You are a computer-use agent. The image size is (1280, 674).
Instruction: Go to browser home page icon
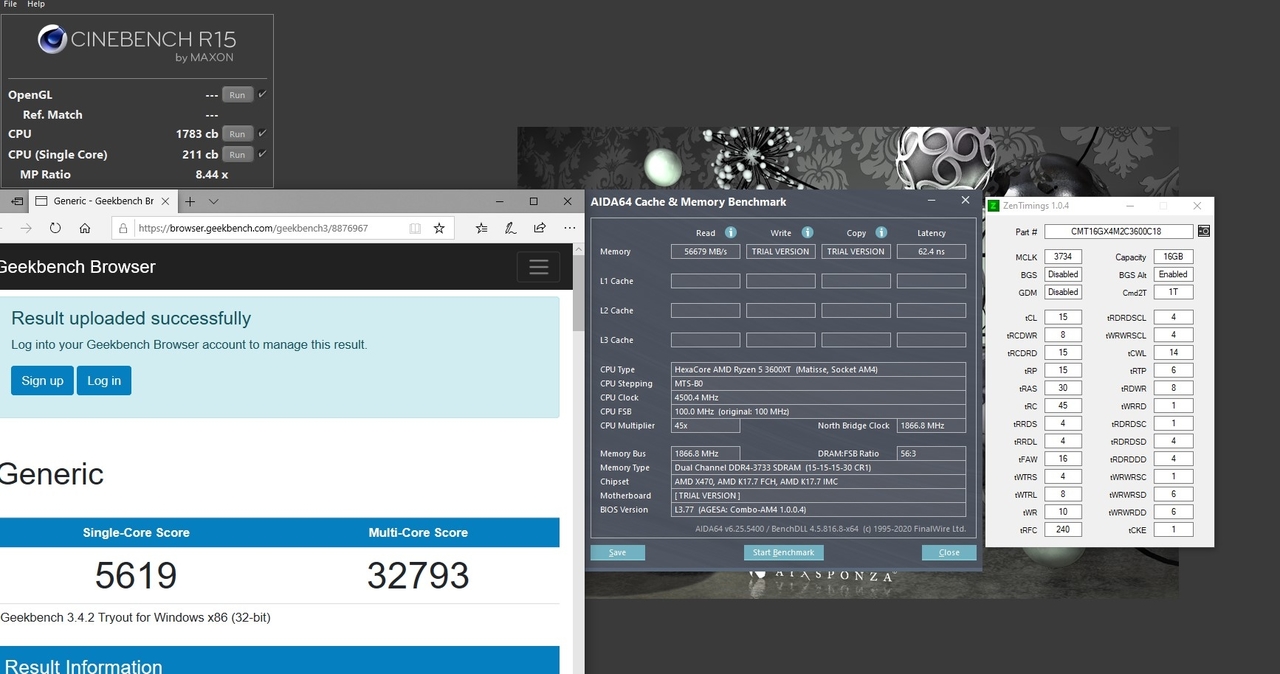85,228
